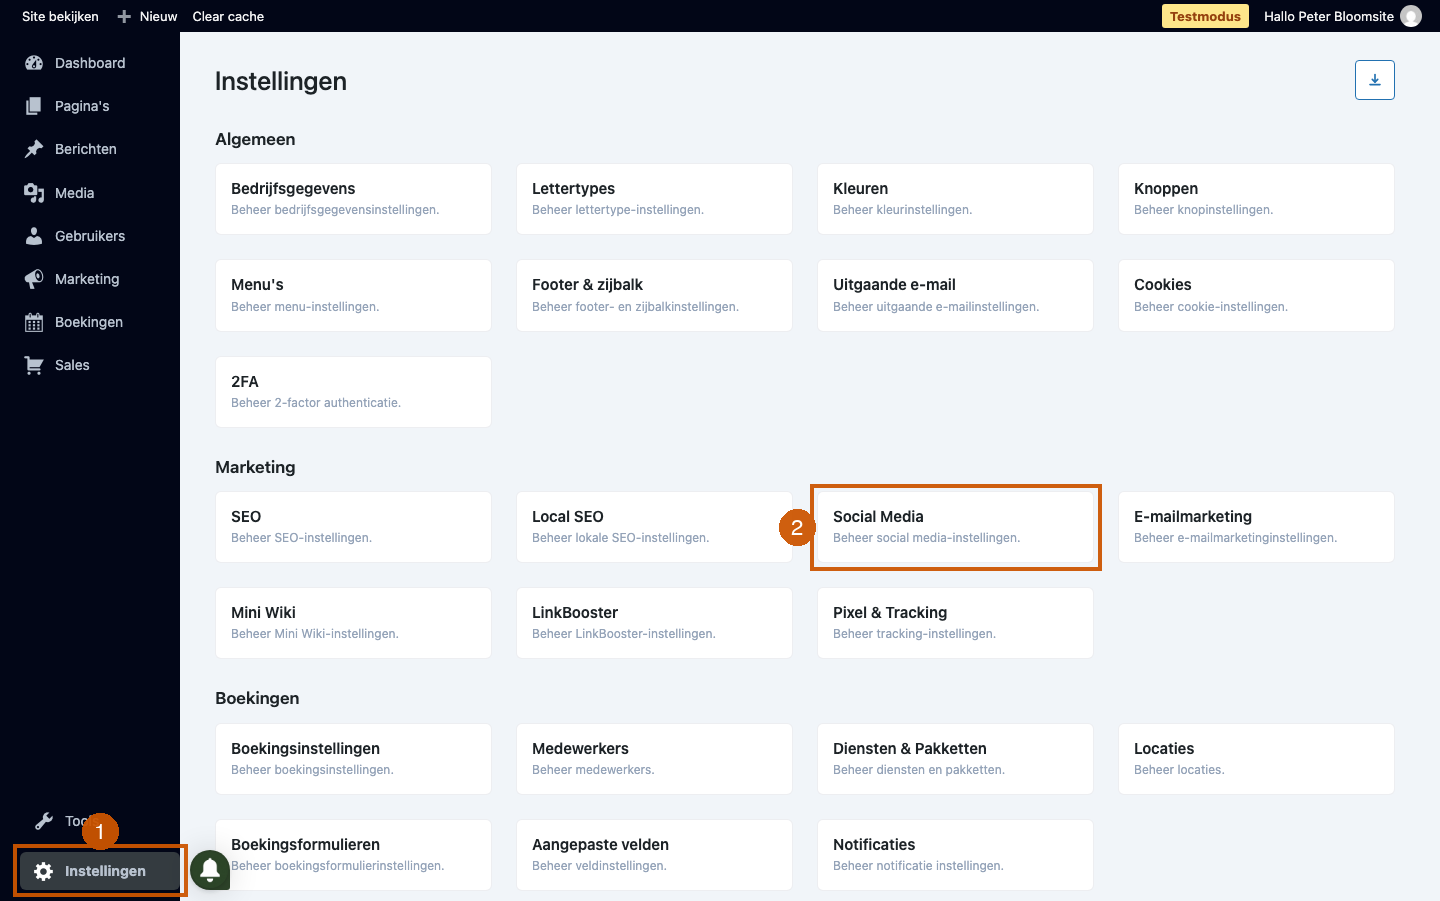Image resolution: width=1440 pixels, height=901 pixels.
Task: Open Bedrijfsgegevens settings card
Action: [353, 199]
